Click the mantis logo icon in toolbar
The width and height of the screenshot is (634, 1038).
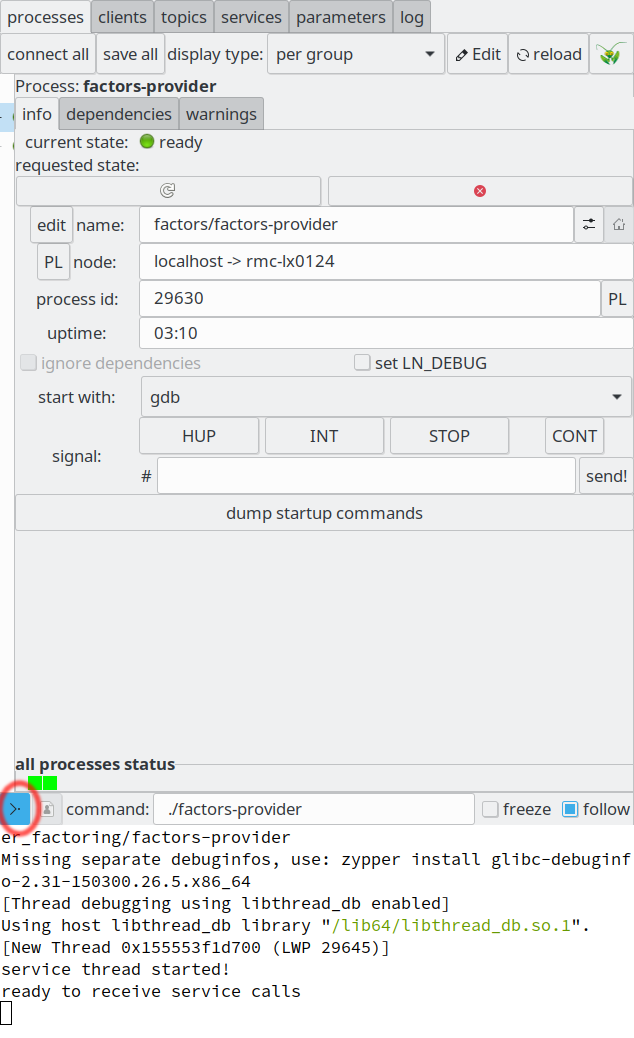(x=611, y=54)
